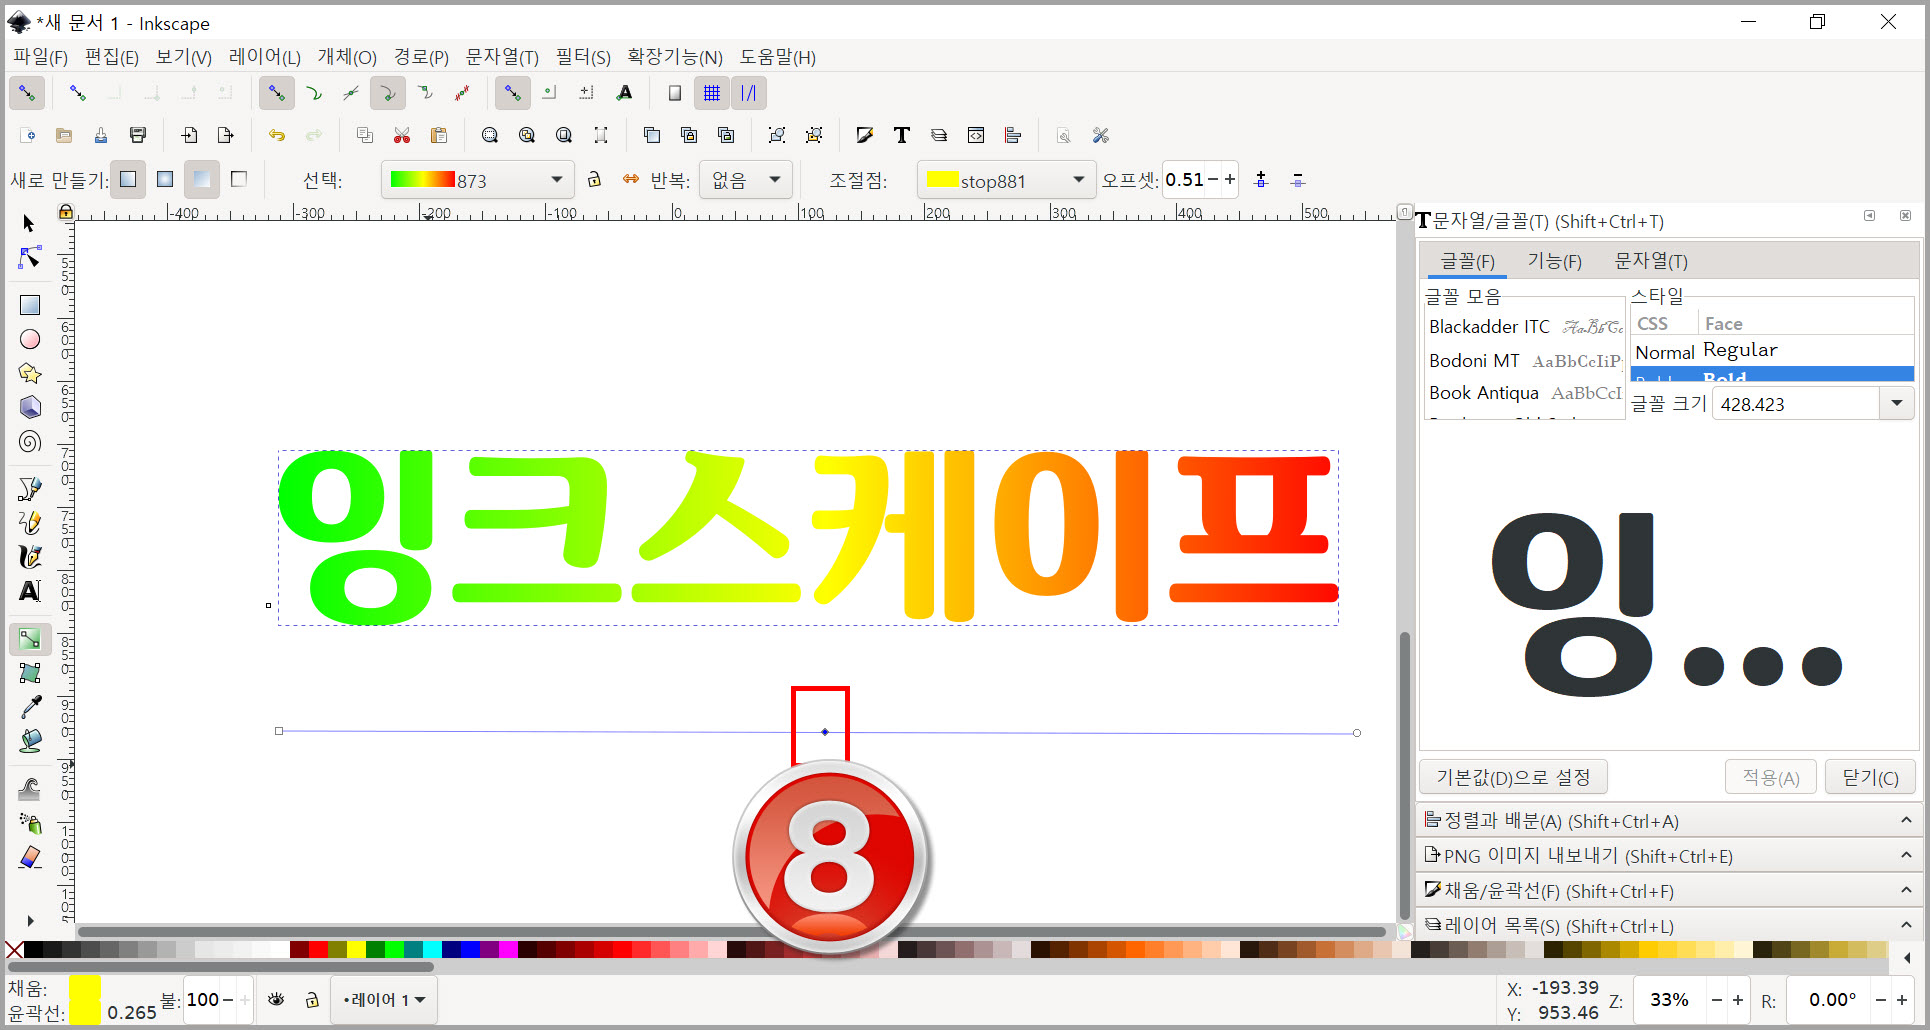Click the Cut scissors icon
The image size is (1930, 1030).
pos(402,135)
